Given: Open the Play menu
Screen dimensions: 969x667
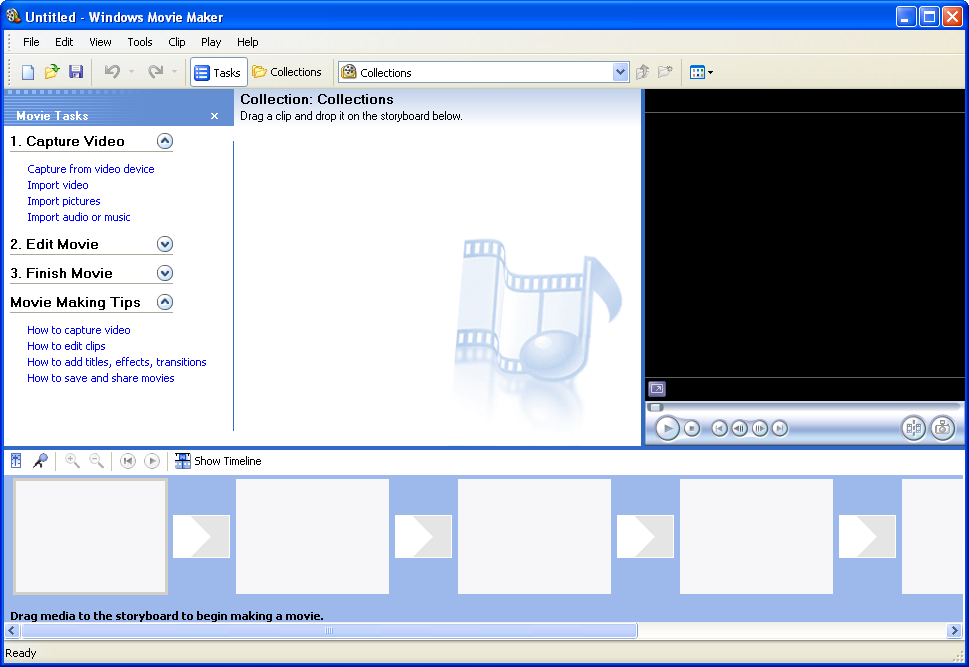Looking at the screenshot, I should click(x=211, y=42).
